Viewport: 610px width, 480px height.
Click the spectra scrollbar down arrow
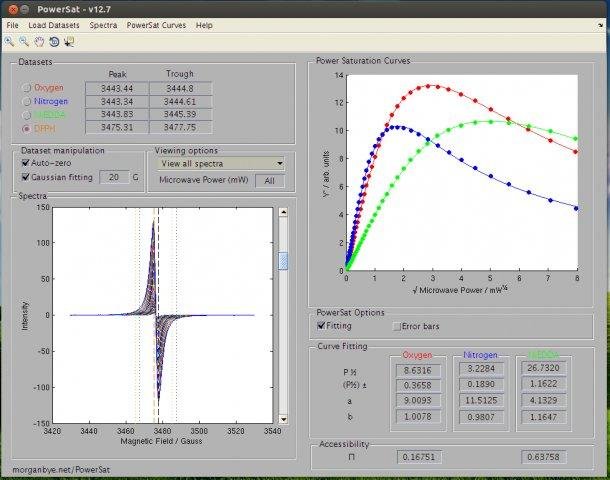point(283,419)
